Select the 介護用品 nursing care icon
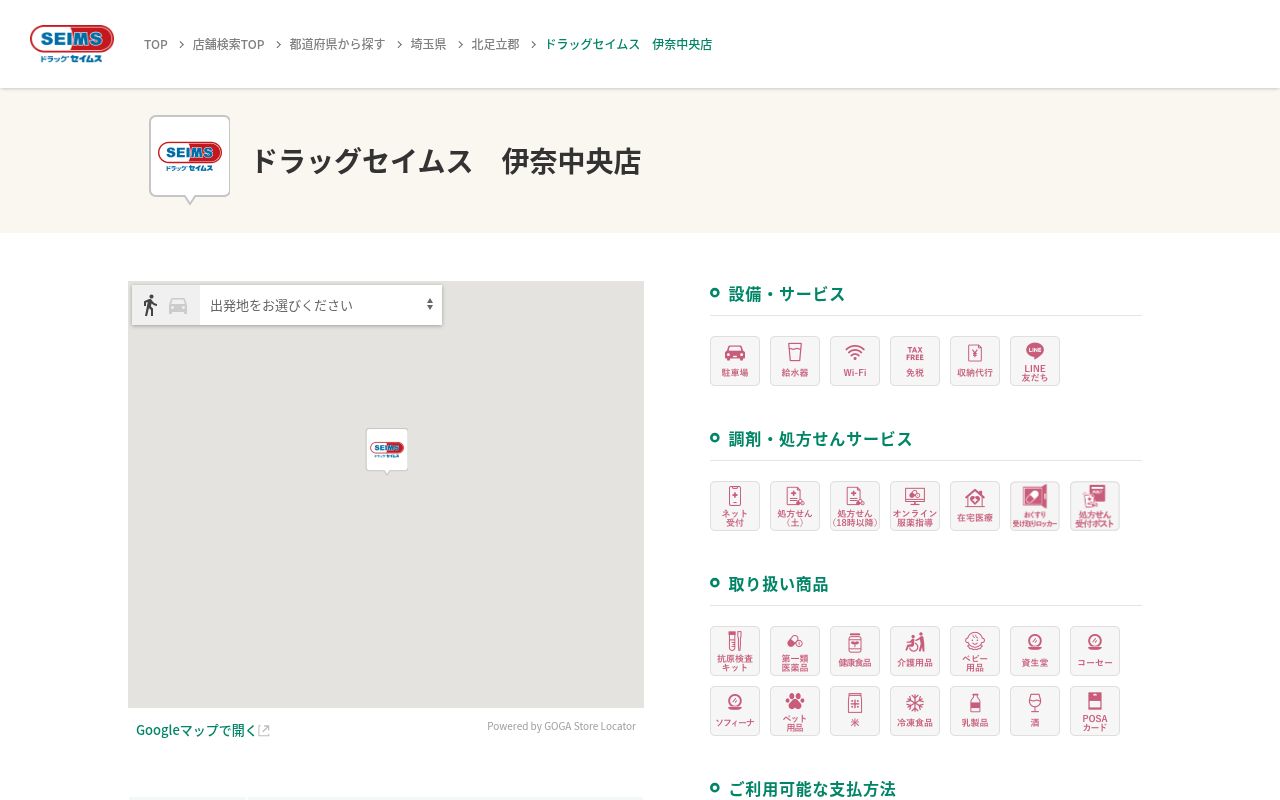 [915, 651]
